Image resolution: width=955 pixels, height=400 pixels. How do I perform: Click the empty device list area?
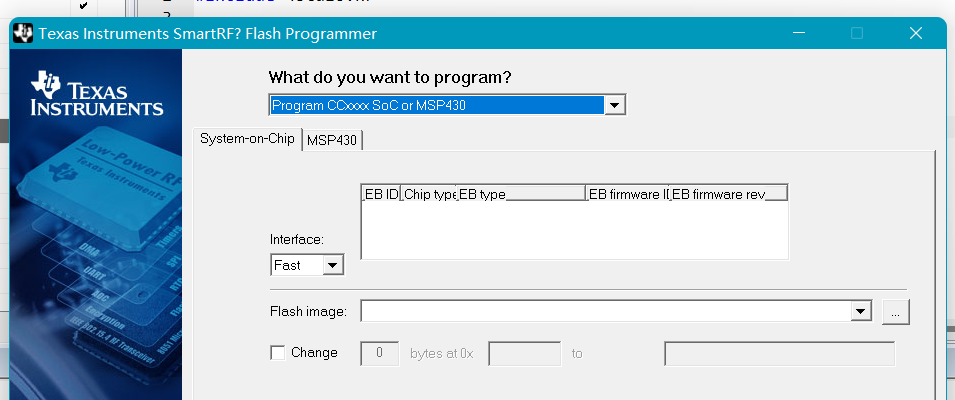coord(574,231)
